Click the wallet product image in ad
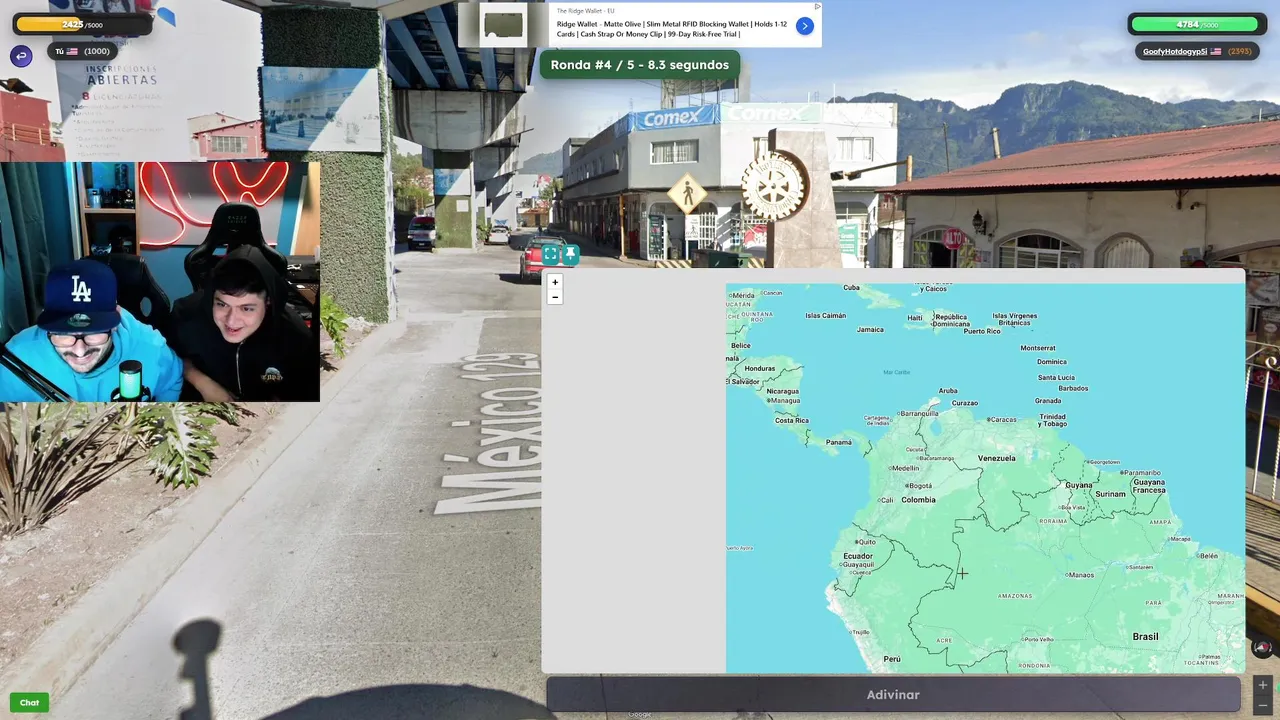Viewport: 1280px width, 720px height. (504, 25)
